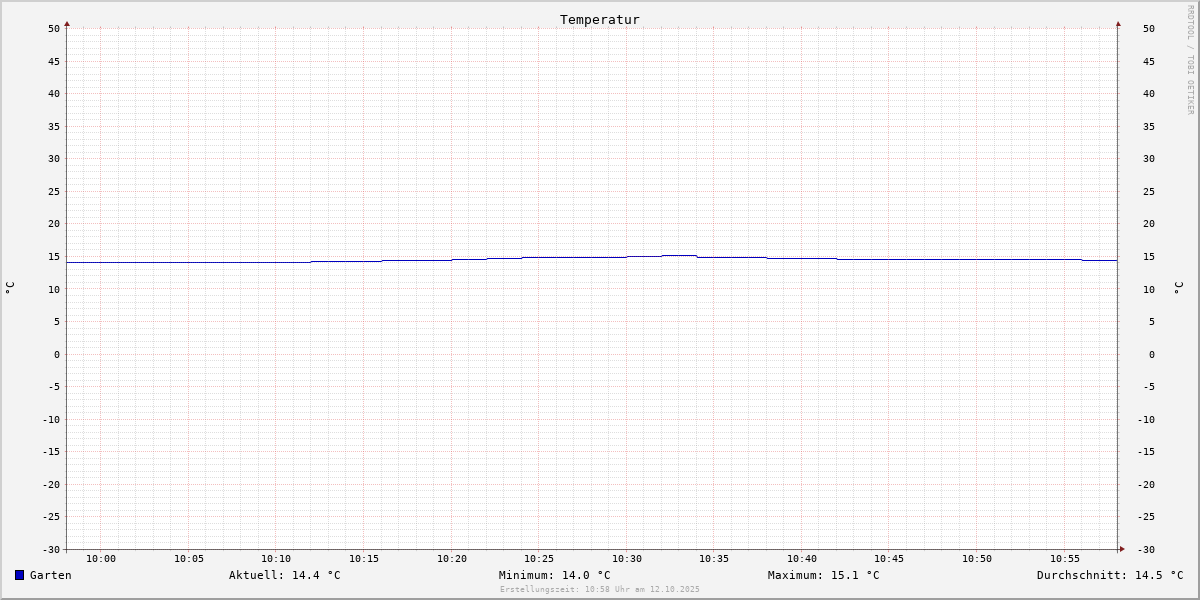Image resolution: width=1200 pixels, height=600 pixels.
Task: Click the 10:20 time axis label
Action: pyautogui.click(x=452, y=559)
